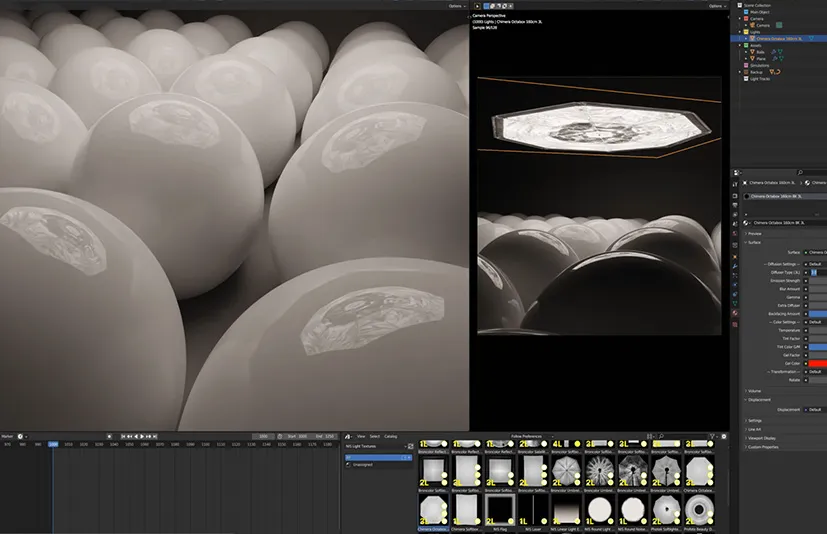Click the Start frame input field
The width and height of the screenshot is (827, 534).
297,436
